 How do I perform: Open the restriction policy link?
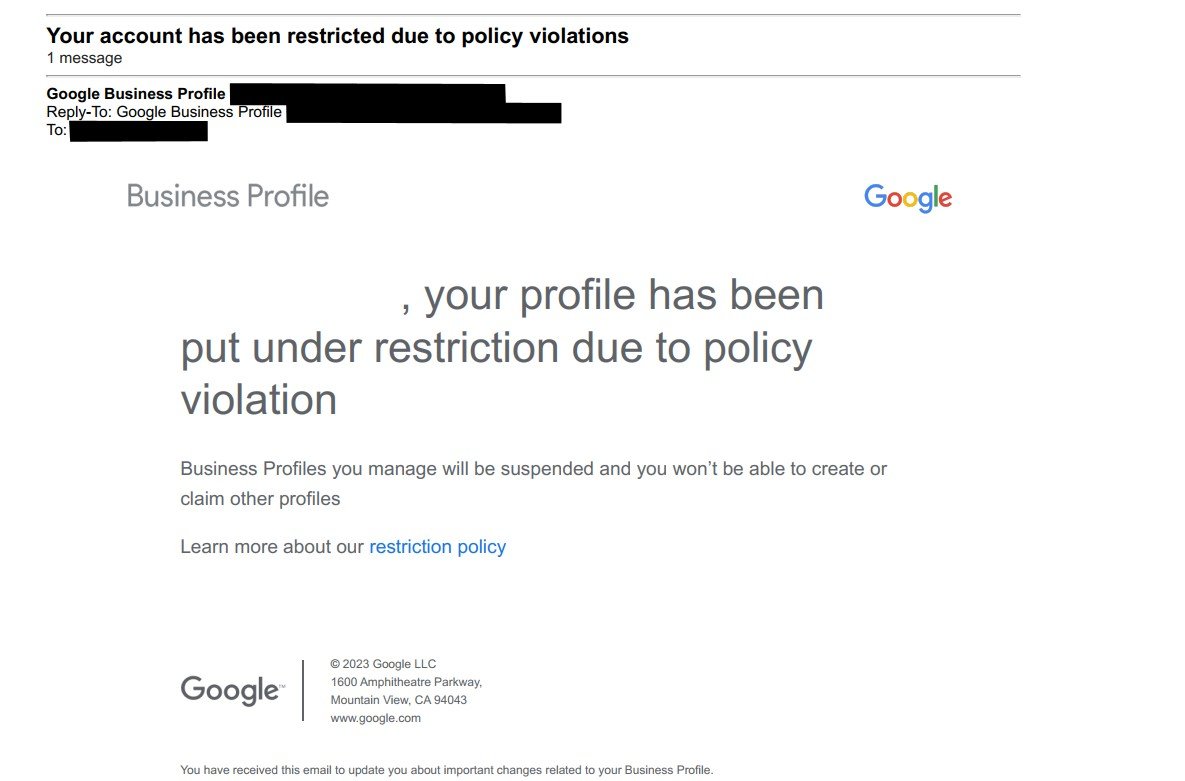[x=437, y=547]
